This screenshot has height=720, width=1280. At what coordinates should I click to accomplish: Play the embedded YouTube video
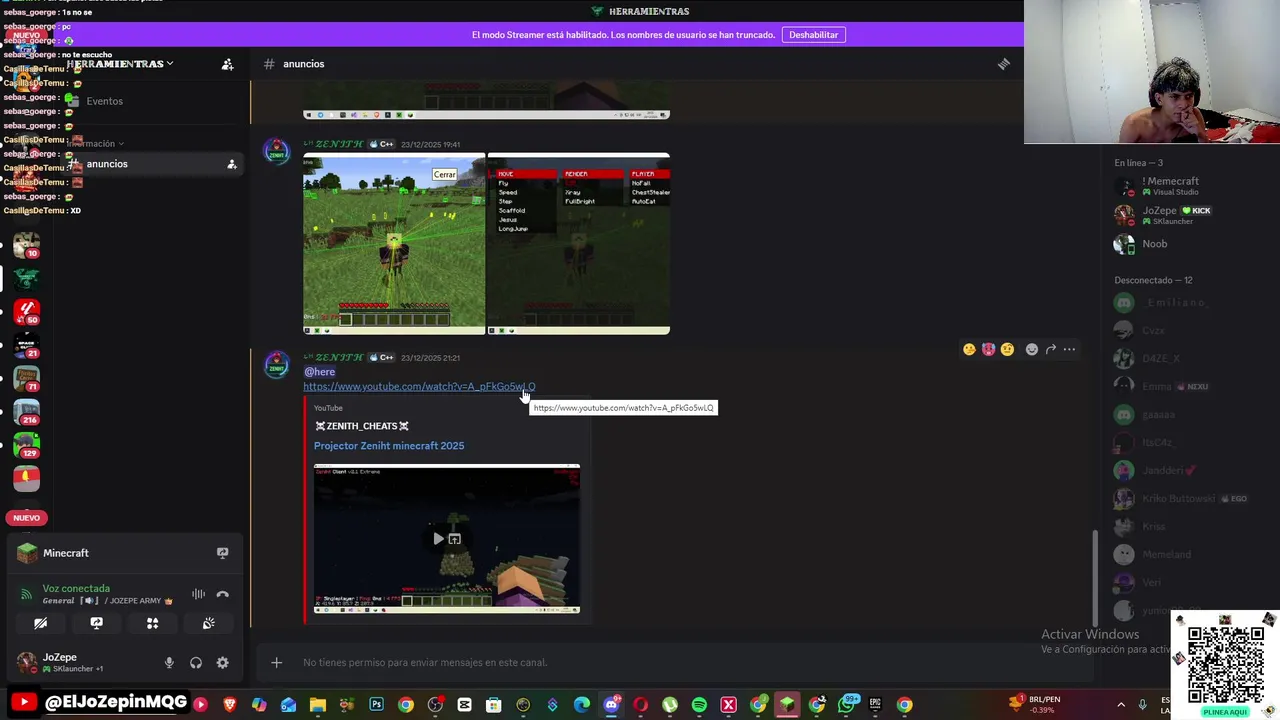pos(438,539)
